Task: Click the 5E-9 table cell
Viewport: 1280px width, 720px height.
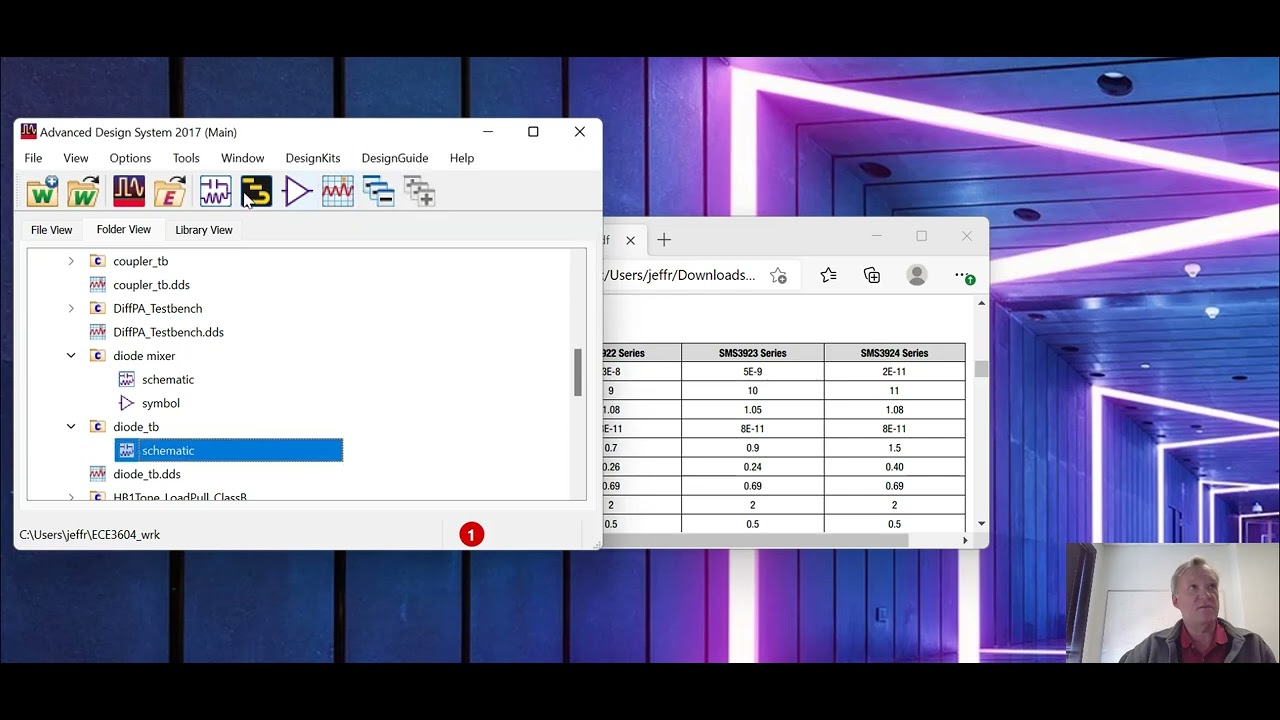Action: [753, 372]
